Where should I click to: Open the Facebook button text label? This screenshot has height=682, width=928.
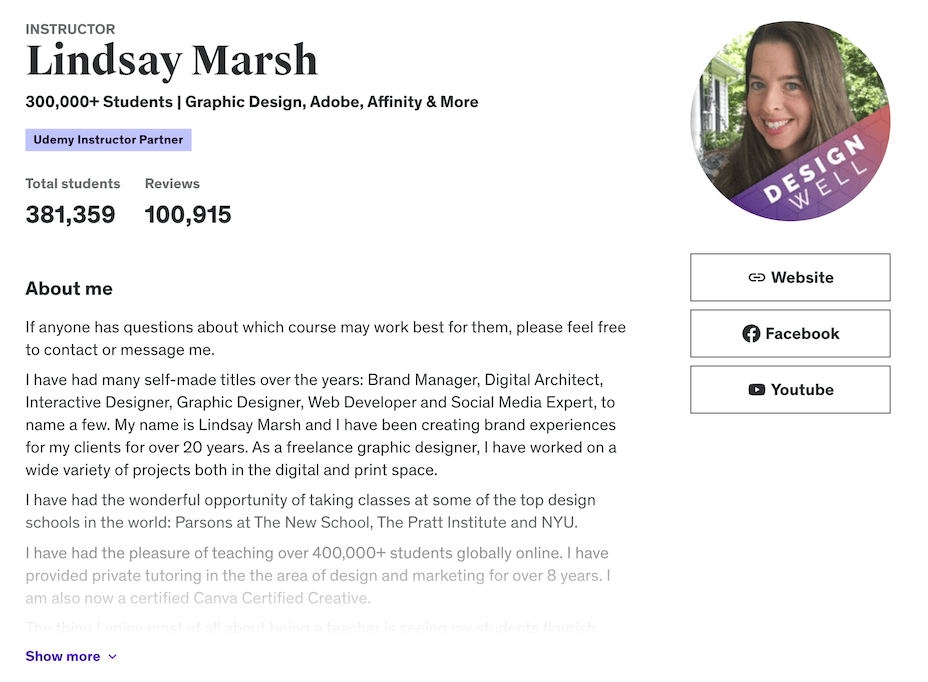tap(802, 334)
